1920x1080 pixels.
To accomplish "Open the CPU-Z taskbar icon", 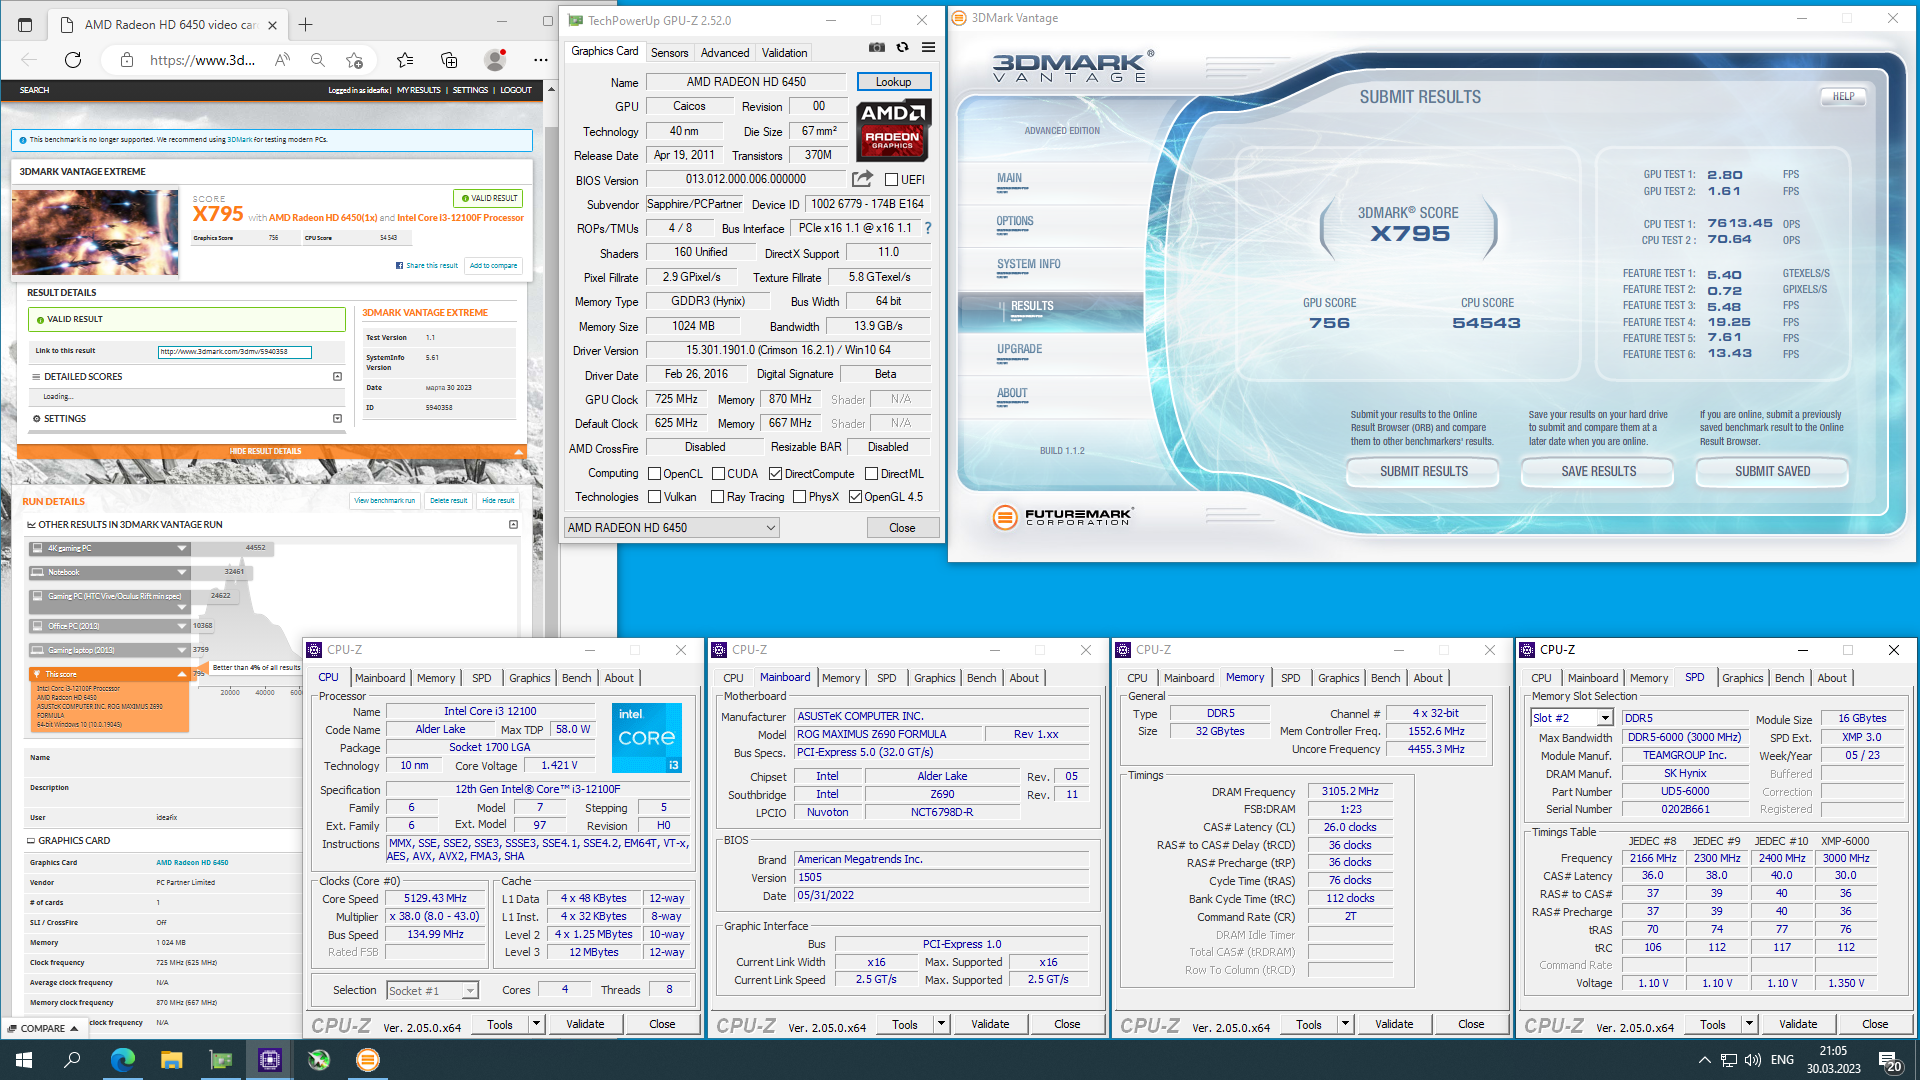I will coord(269,1060).
